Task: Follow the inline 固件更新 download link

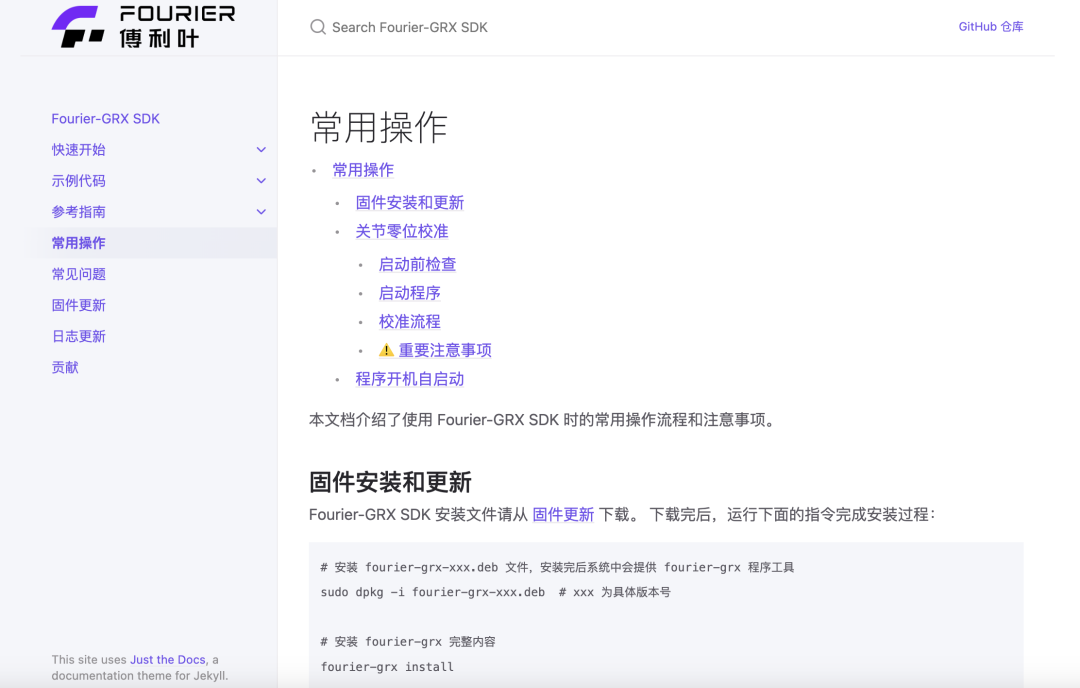Action: click(x=563, y=514)
